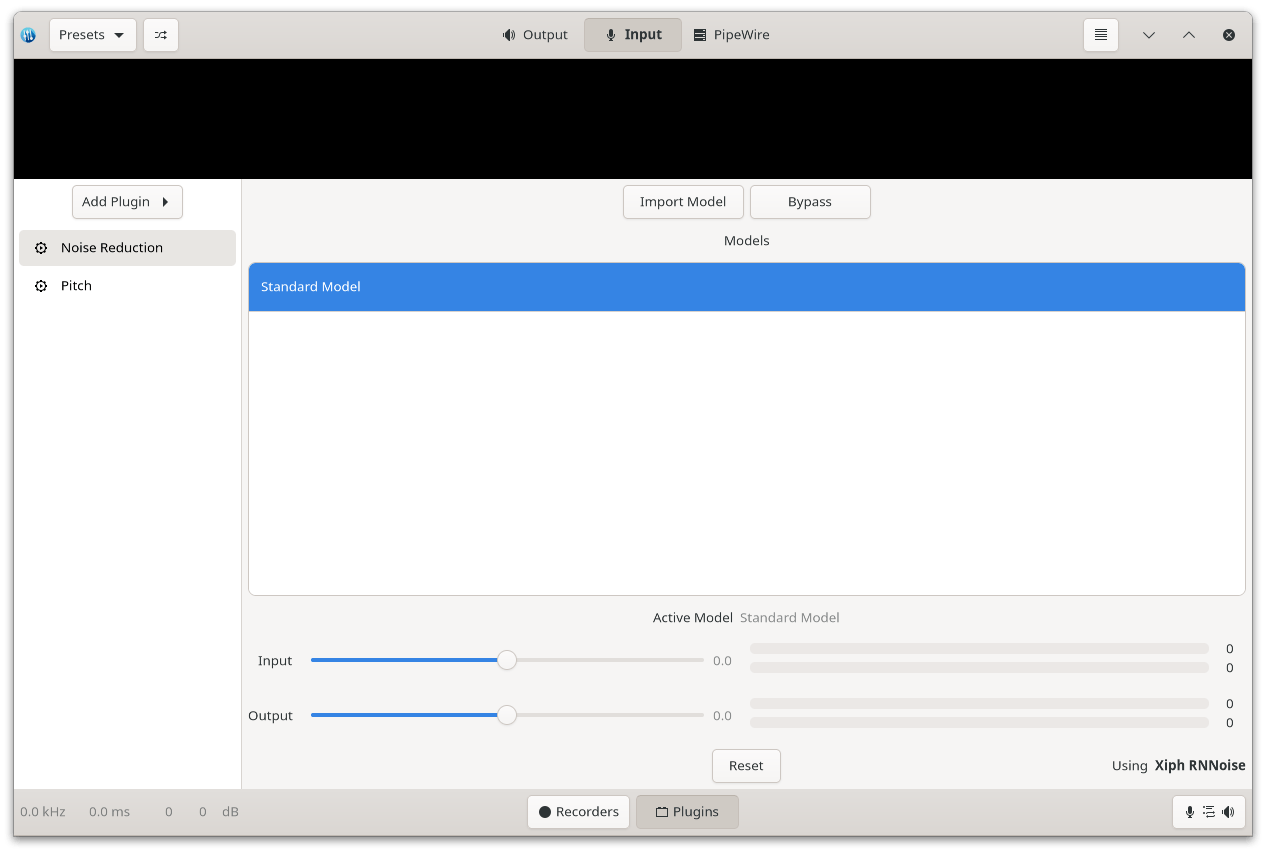Select Noise Reduction in the plugin sidebar
The width and height of the screenshot is (1266, 853).
click(127, 248)
